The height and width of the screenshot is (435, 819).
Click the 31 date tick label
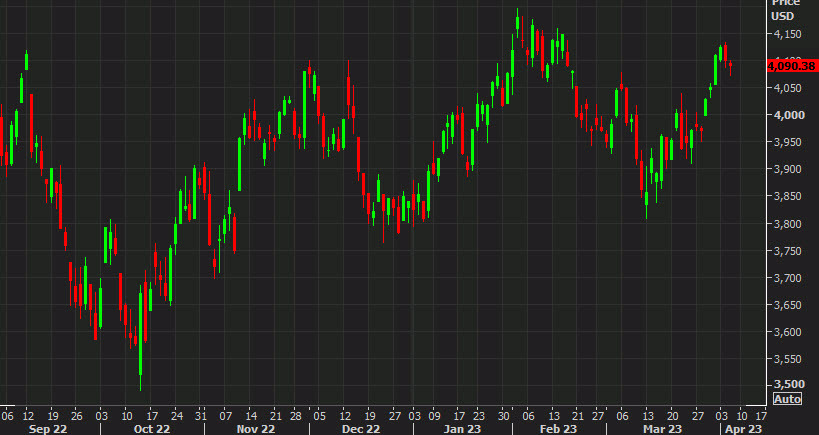(201, 416)
